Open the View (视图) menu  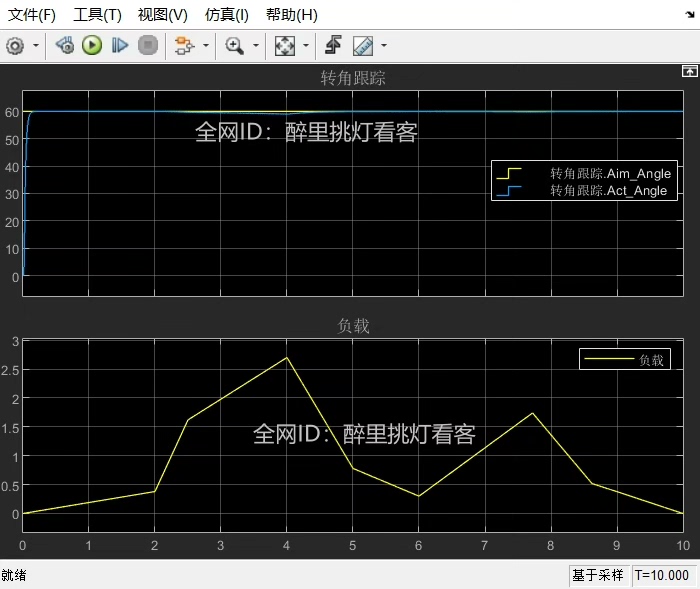162,15
